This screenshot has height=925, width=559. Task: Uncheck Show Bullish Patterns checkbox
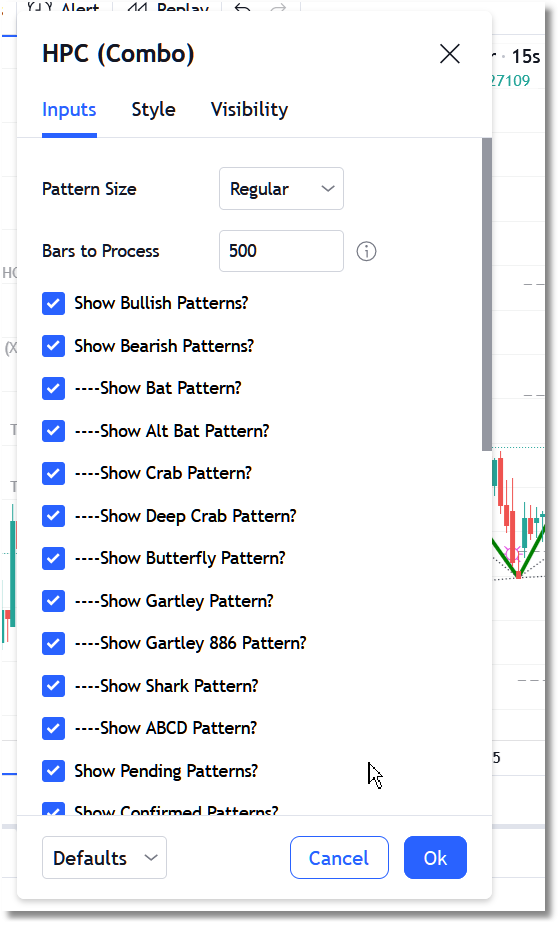54,303
